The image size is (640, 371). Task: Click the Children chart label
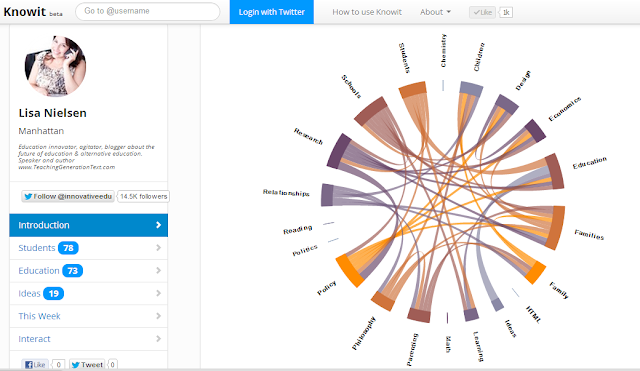(479, 57)
